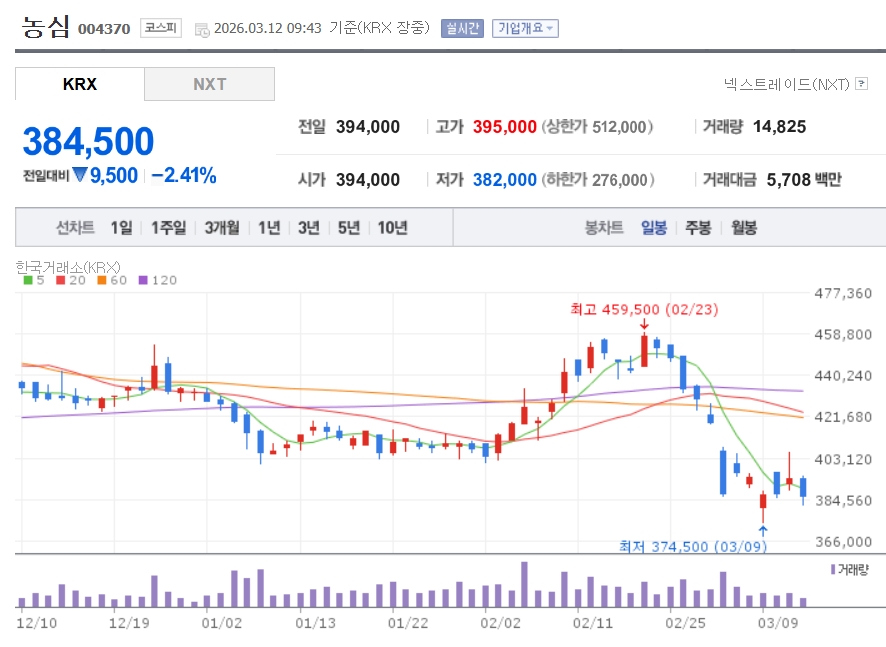Select the 월봉 monthly candle chart
The height and width of the screenshot is (647, 886).
pos(744,228)
